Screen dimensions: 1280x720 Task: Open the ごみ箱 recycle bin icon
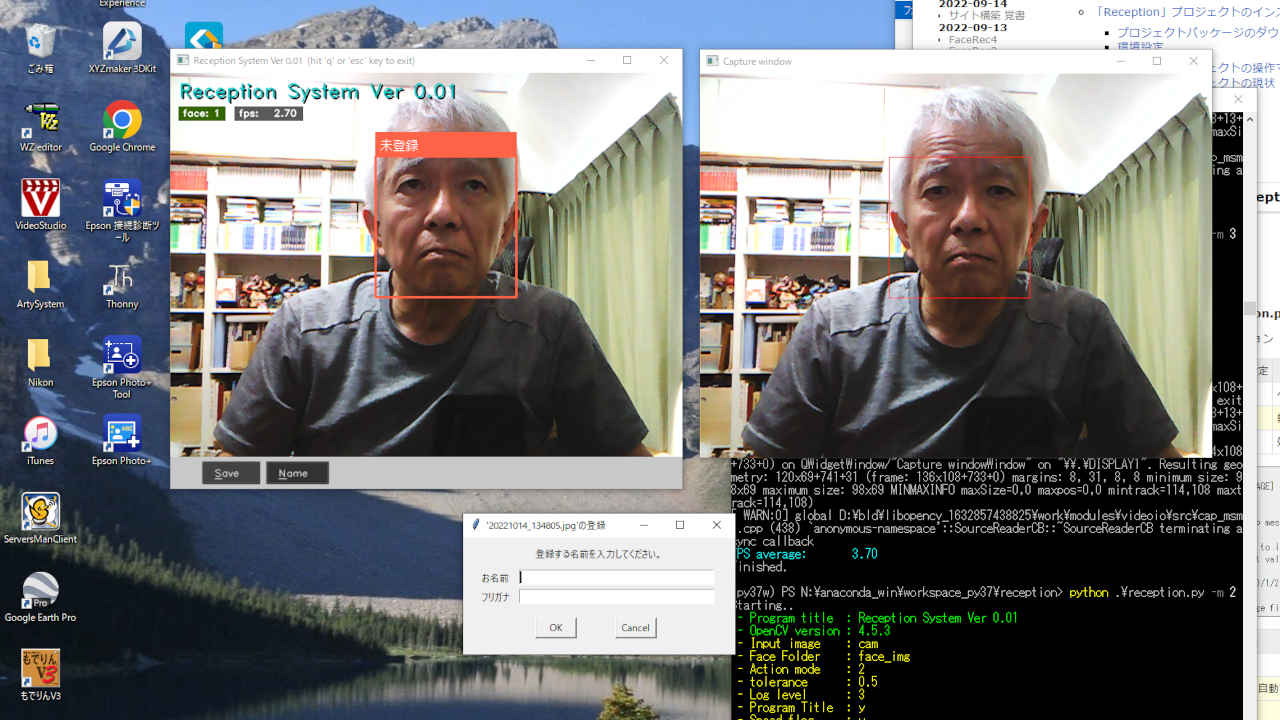click(x=41, y=44)
